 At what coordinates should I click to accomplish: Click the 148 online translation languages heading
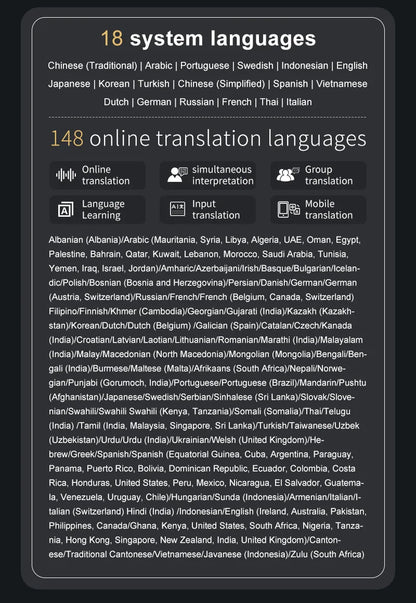coord(208,138)
